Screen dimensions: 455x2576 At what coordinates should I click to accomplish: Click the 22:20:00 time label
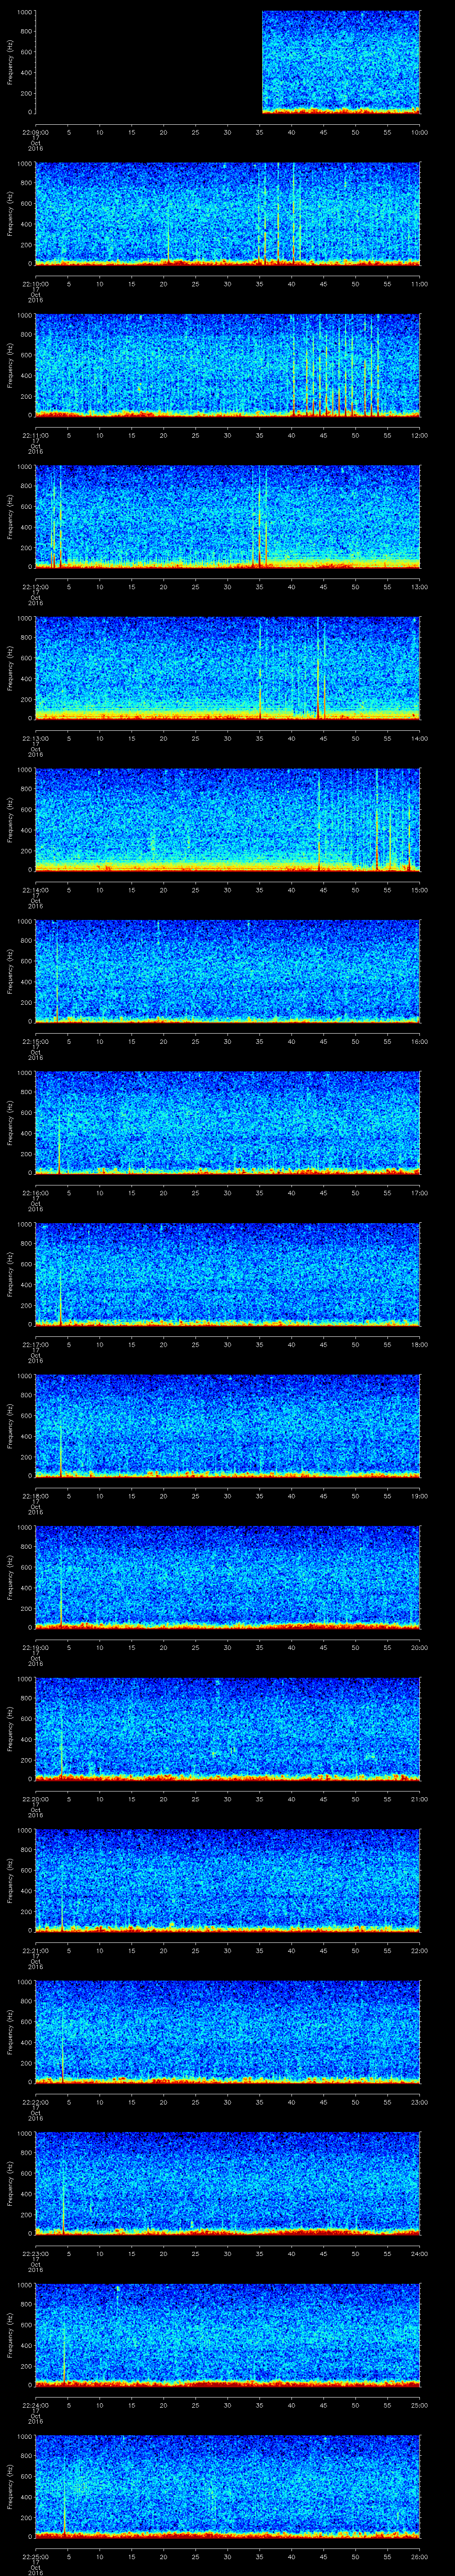(35, 1799)
